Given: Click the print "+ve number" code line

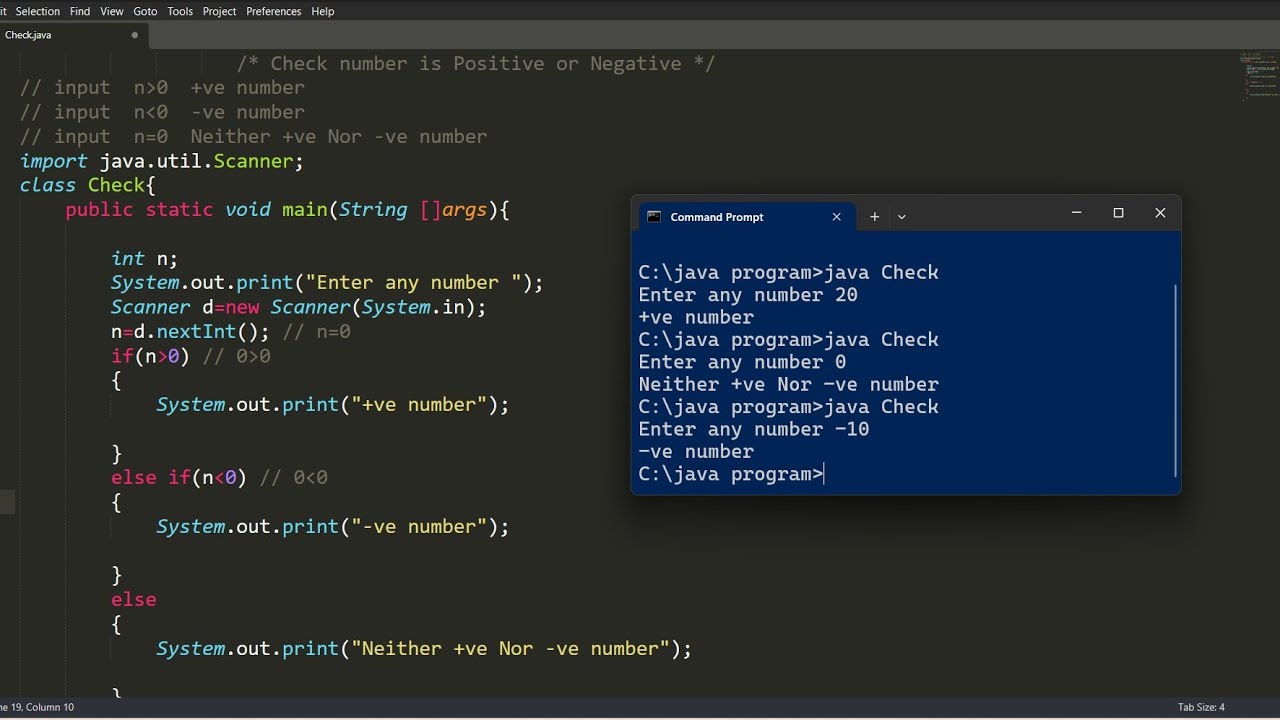Looking at the screenshot, I should point(332,405).
